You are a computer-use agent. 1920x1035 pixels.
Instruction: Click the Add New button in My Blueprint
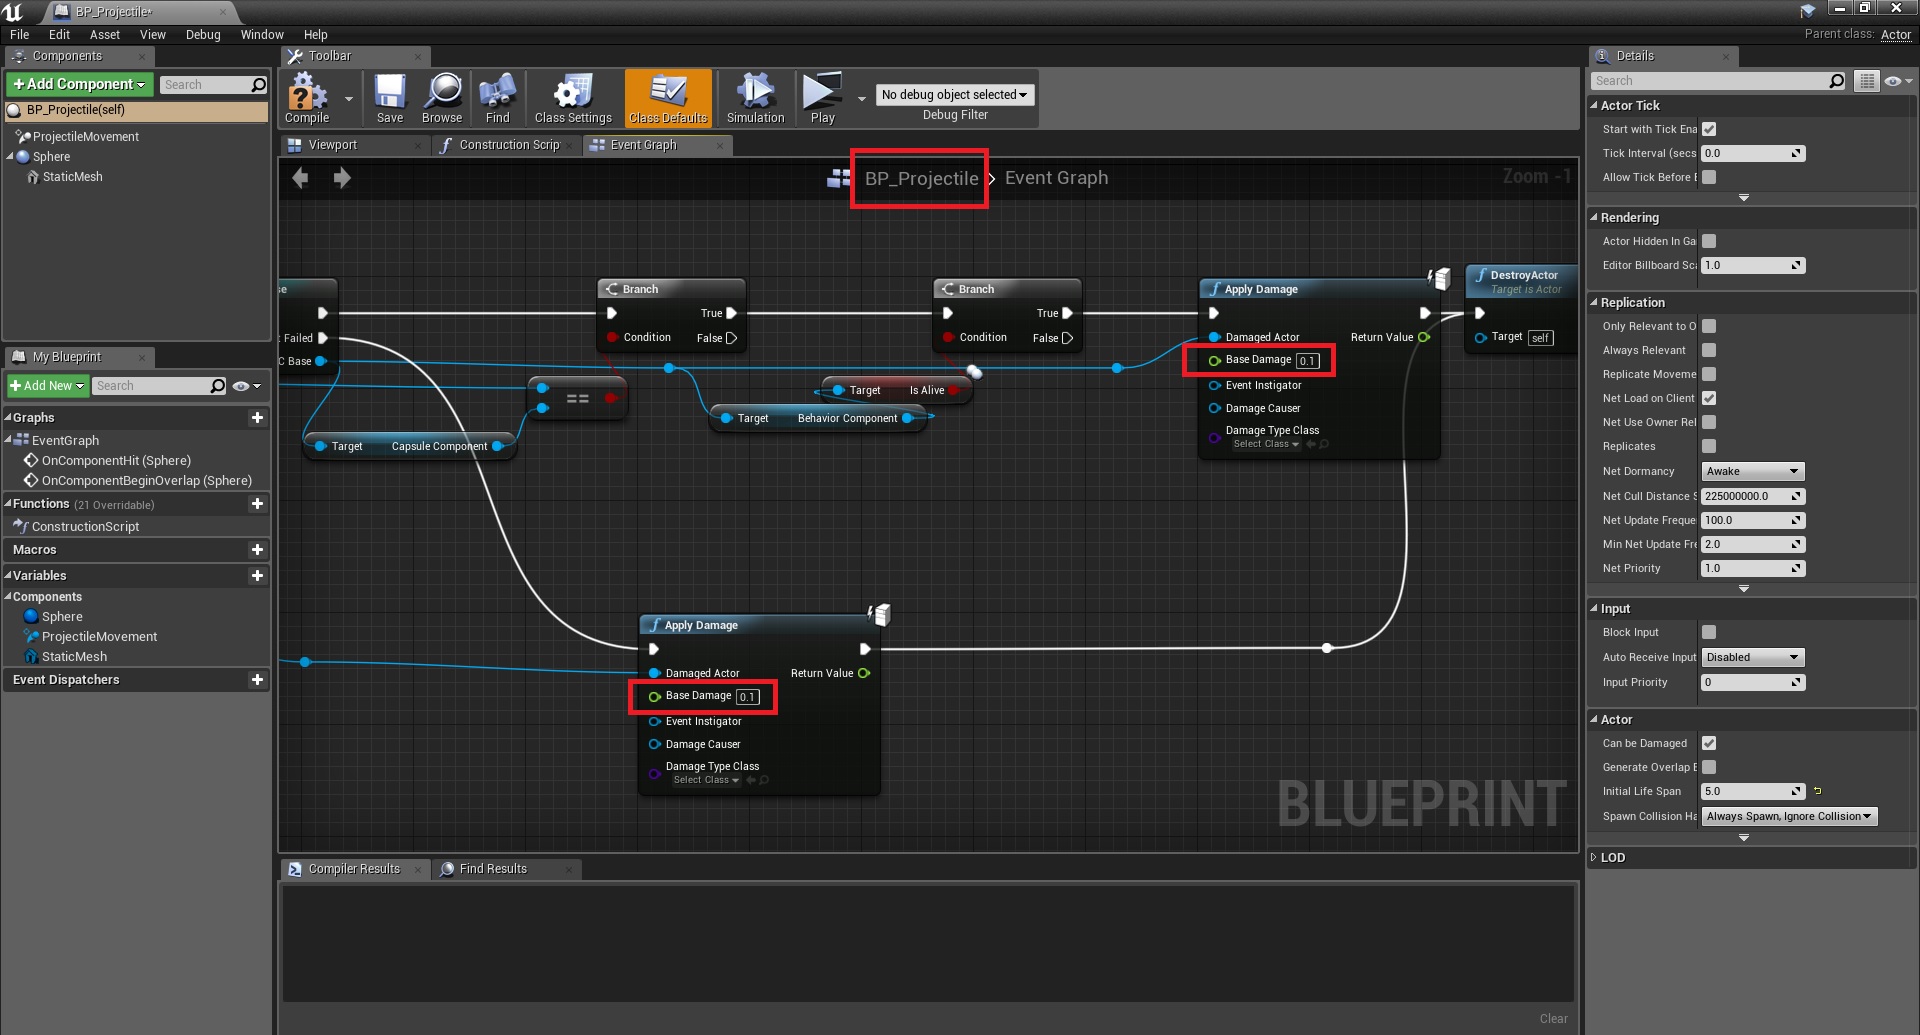point(47,386)
